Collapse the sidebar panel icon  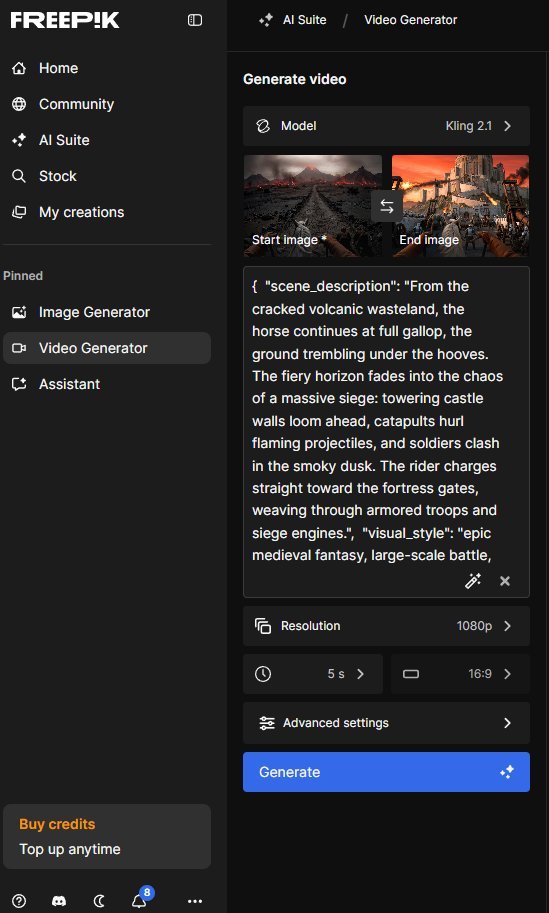point(195,20)
